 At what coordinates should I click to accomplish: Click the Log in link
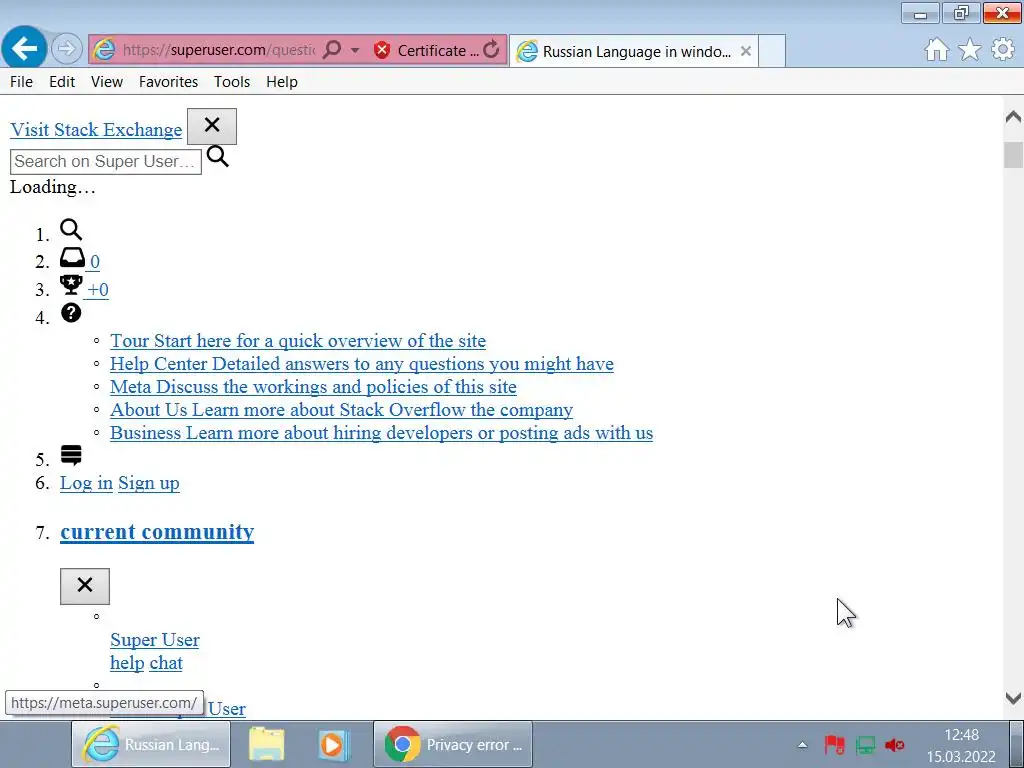[86, 483]
